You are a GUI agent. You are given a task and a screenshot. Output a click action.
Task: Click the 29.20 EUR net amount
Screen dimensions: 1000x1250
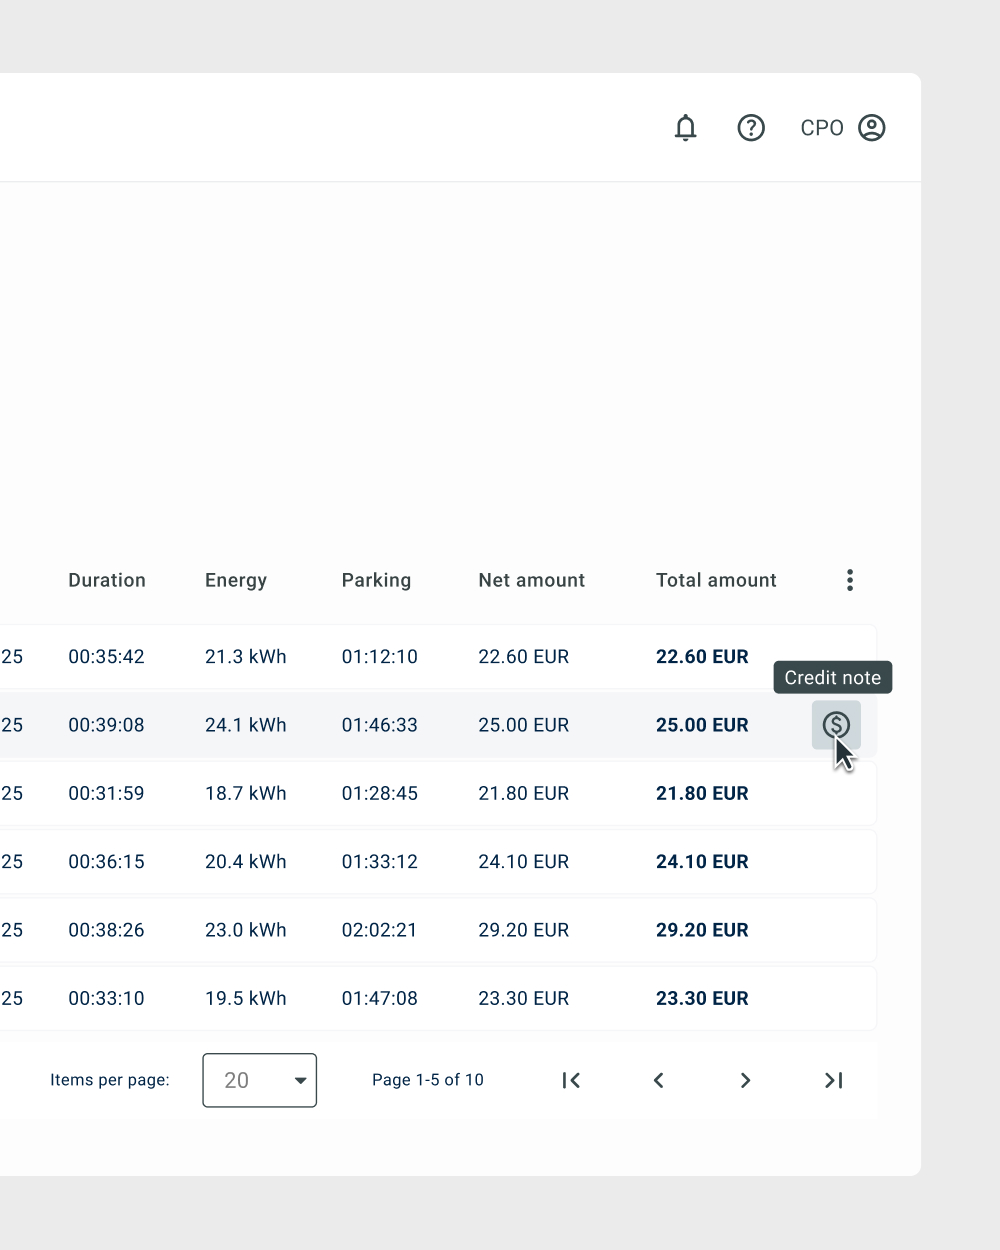click(524, 930)
